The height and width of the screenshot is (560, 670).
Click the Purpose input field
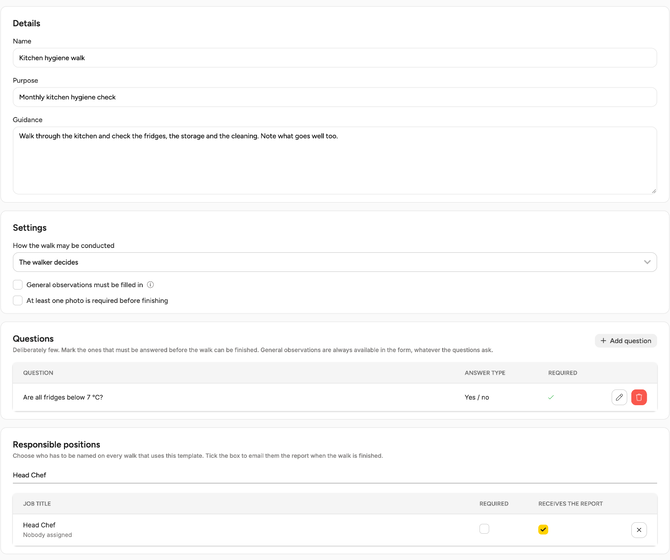pos(335,97)
